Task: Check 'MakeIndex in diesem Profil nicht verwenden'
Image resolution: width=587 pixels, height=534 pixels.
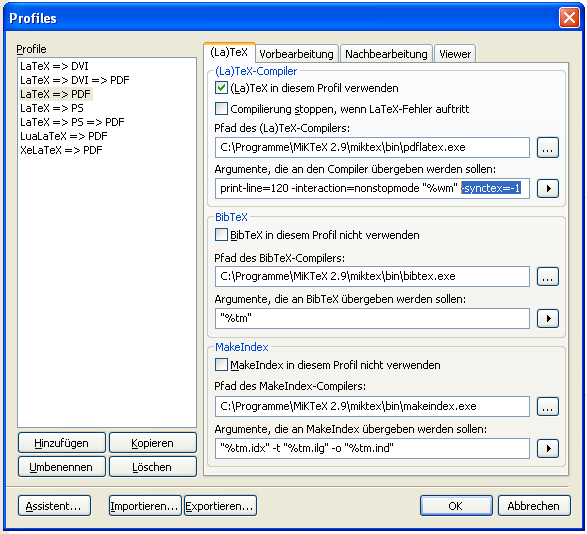Action: [x=221, y=365]
